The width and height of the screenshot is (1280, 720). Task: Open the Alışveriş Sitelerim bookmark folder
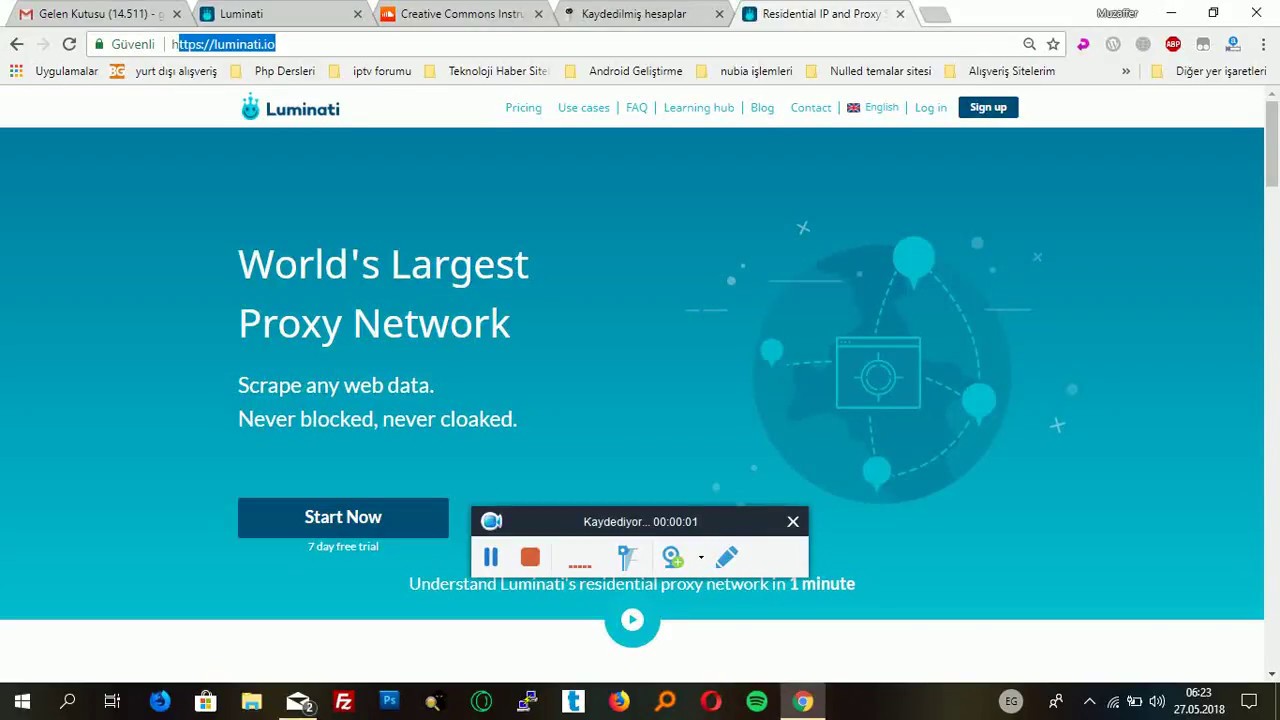click(1000, 71)
